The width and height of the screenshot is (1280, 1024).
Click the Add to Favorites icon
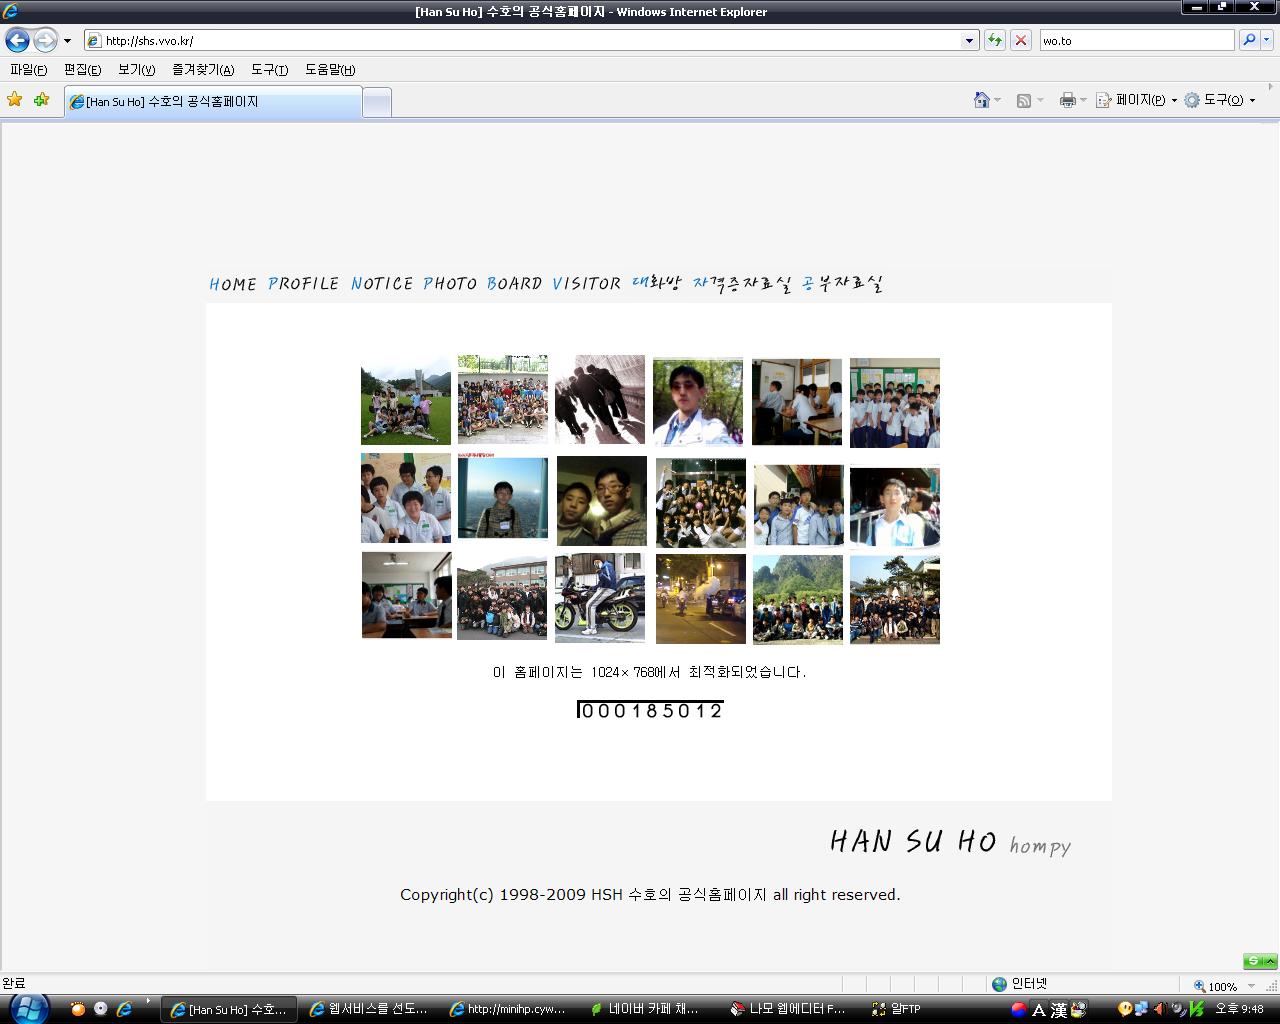[41, 100]
